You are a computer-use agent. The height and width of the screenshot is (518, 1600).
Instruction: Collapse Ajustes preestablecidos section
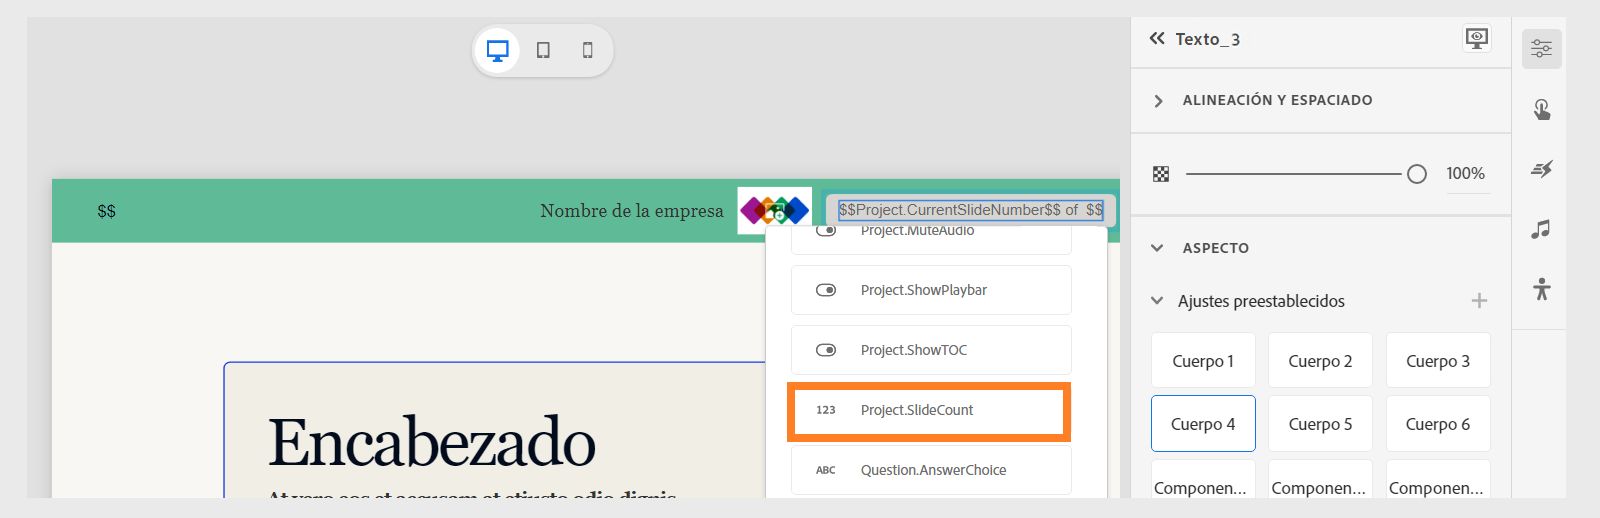click(1158, 301)
